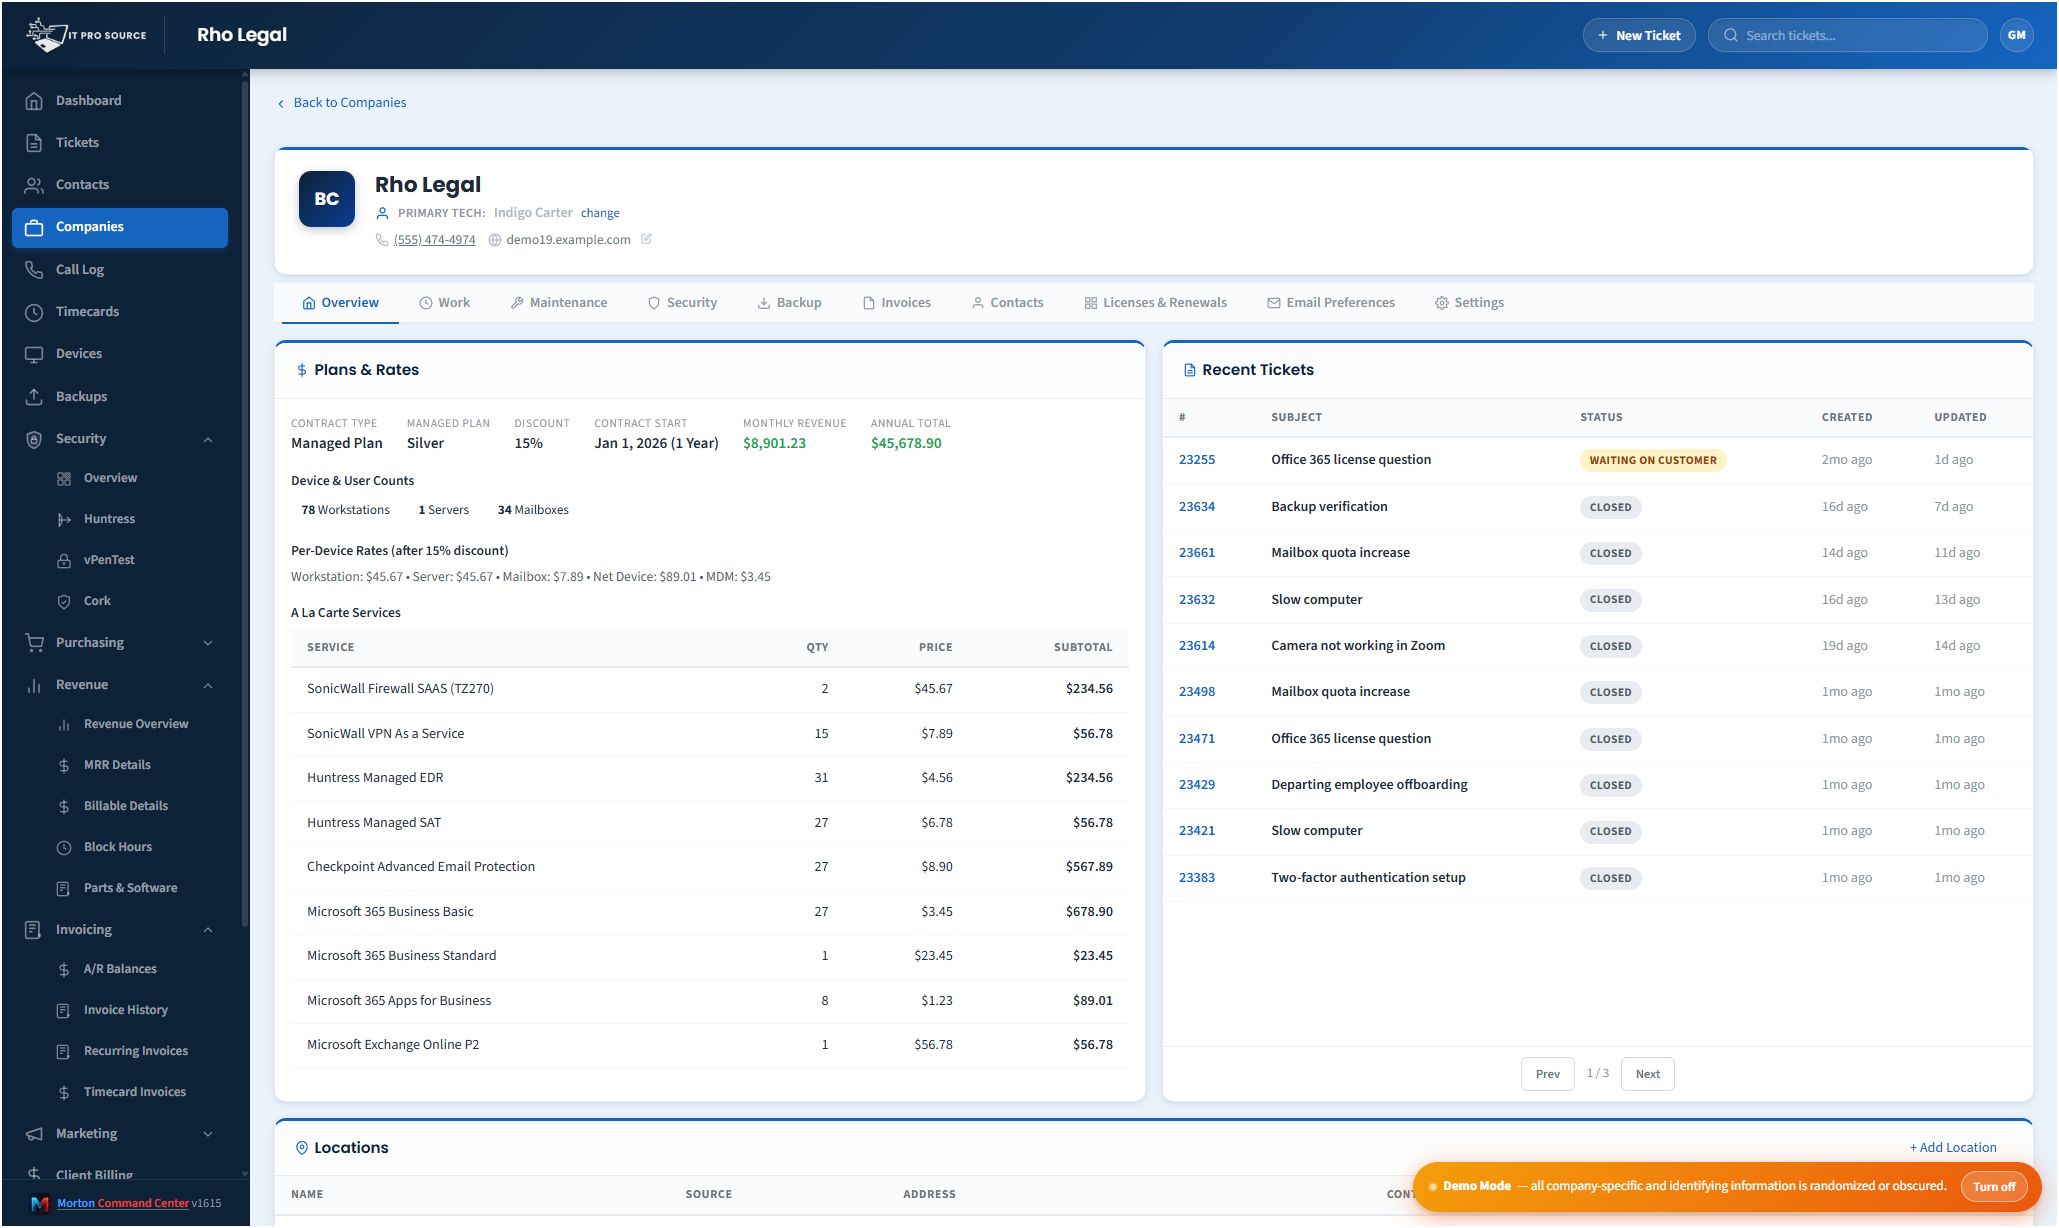Click the Cork shield icon

(x=64, y=601)
